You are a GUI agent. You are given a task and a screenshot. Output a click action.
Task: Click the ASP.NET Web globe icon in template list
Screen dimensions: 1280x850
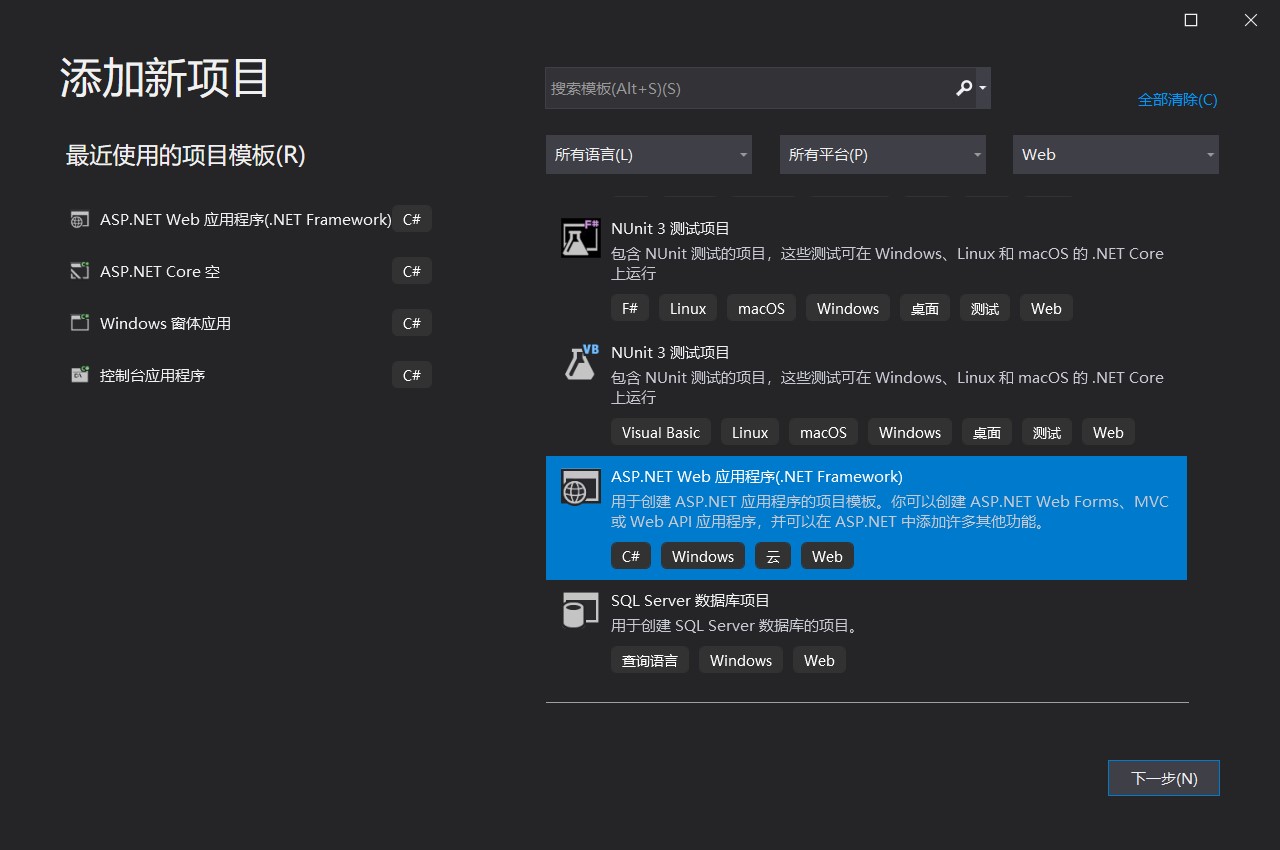click(580, 486)
